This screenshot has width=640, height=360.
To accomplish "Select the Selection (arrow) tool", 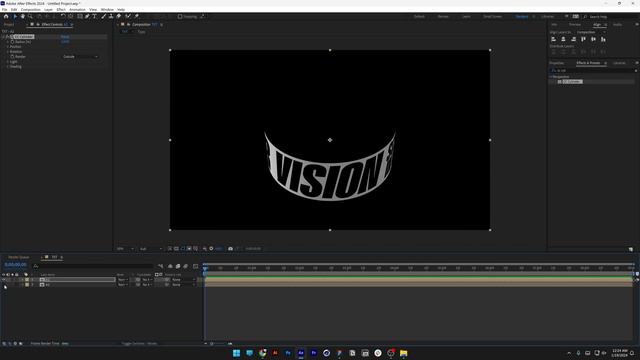I will 15,16.
